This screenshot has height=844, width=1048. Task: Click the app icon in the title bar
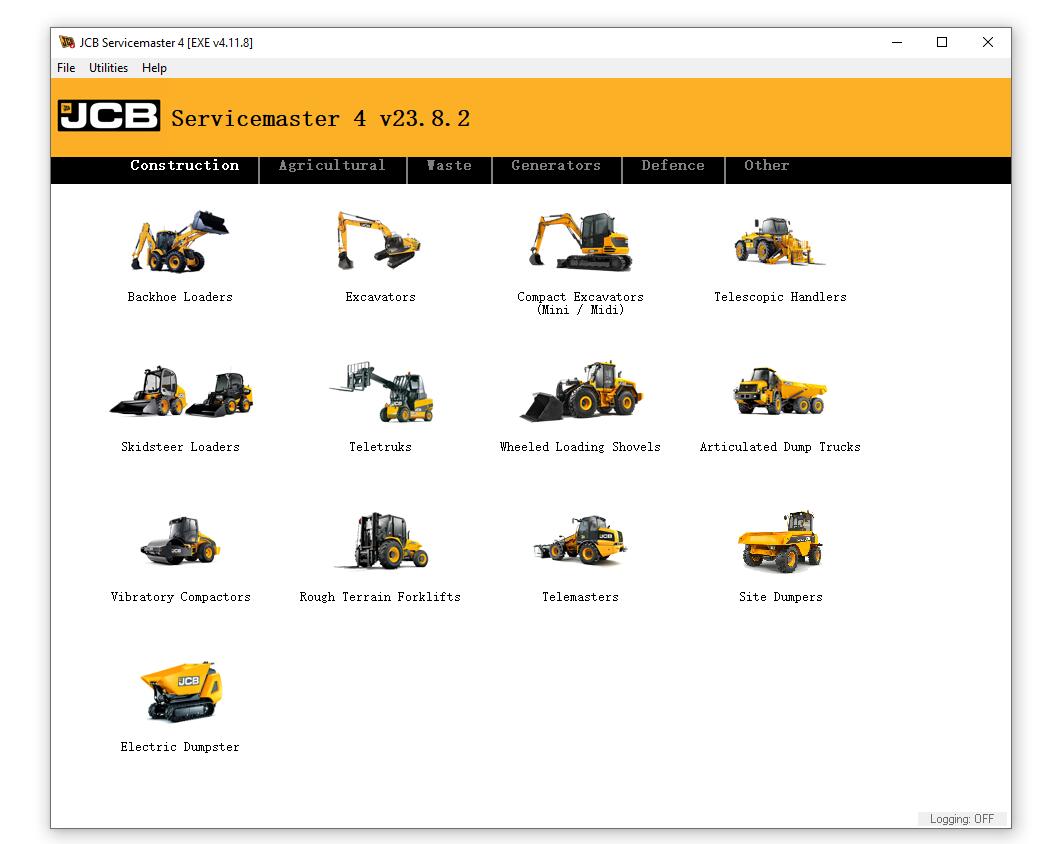coord(67,42)
